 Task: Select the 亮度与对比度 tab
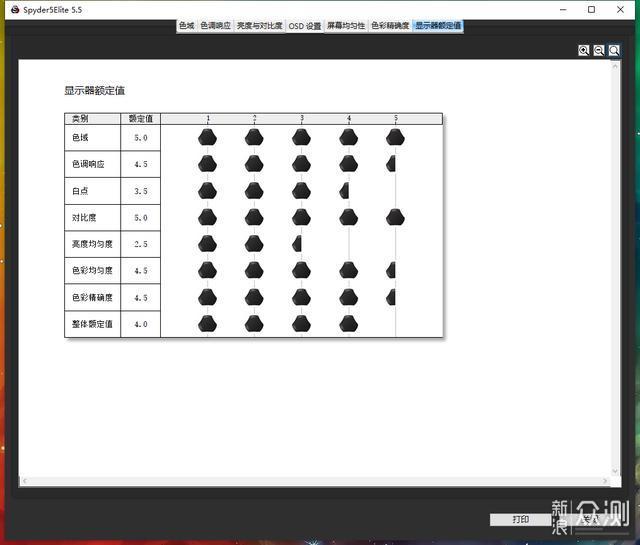pyautogui.click(x=260, y=26)
